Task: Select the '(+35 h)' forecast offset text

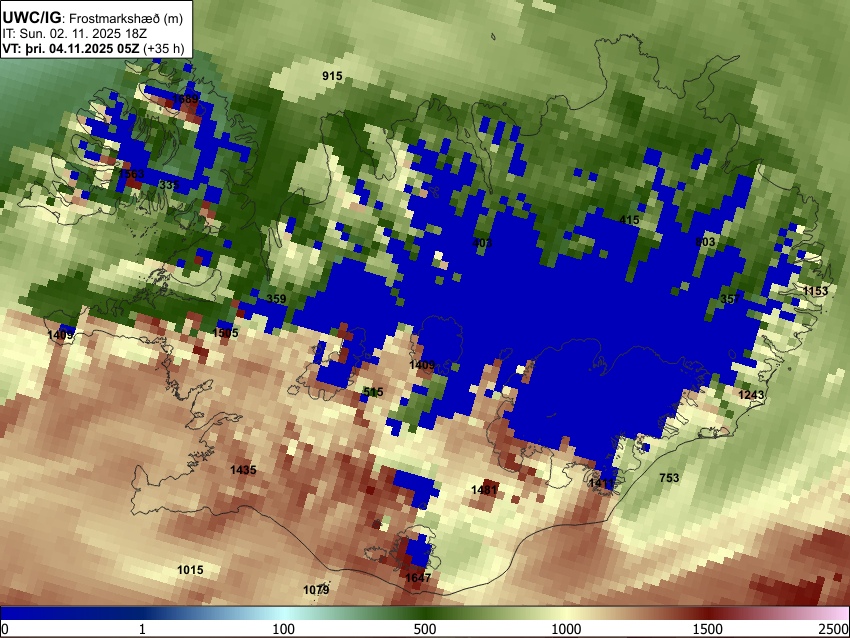Action: pos(164,48)
